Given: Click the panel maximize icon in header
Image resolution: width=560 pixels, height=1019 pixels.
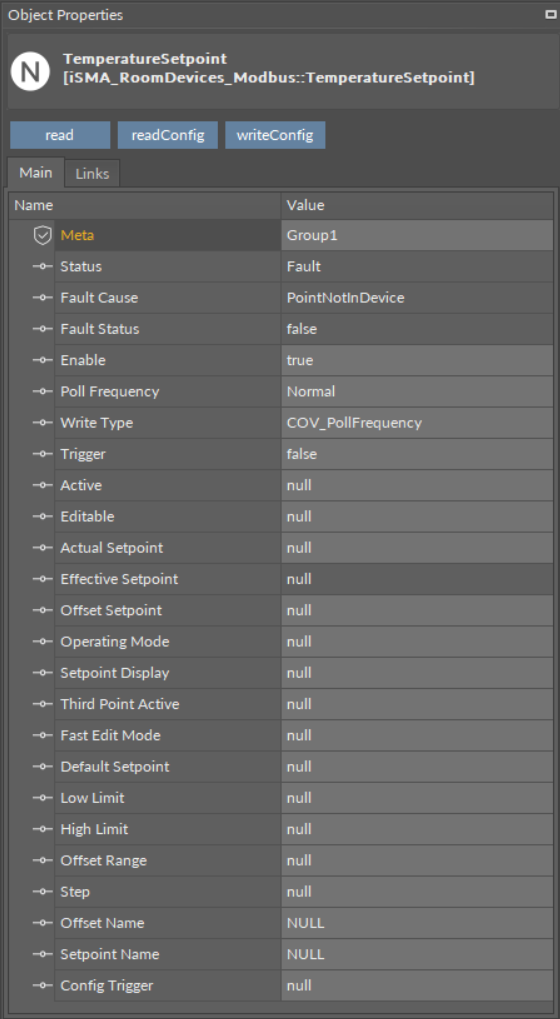Looking at the screenshot, I should tap(550, 14).
